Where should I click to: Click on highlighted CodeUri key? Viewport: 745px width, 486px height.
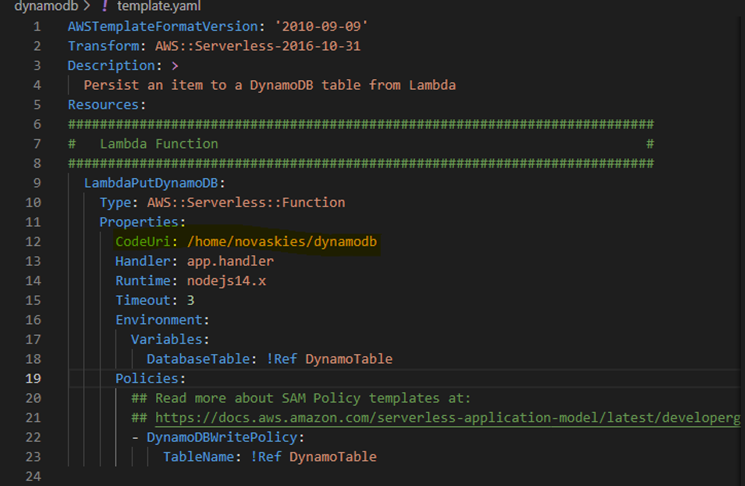click(x=143, y=242)
